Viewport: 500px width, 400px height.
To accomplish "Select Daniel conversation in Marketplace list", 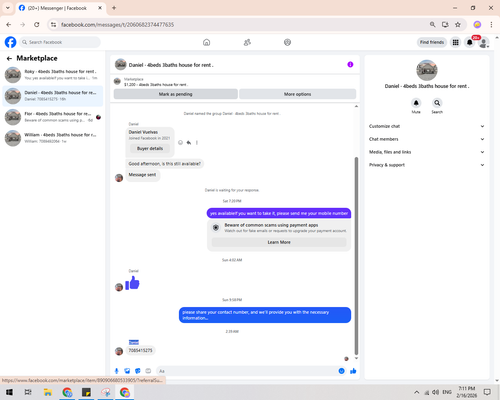I will [x=53, y=96].
